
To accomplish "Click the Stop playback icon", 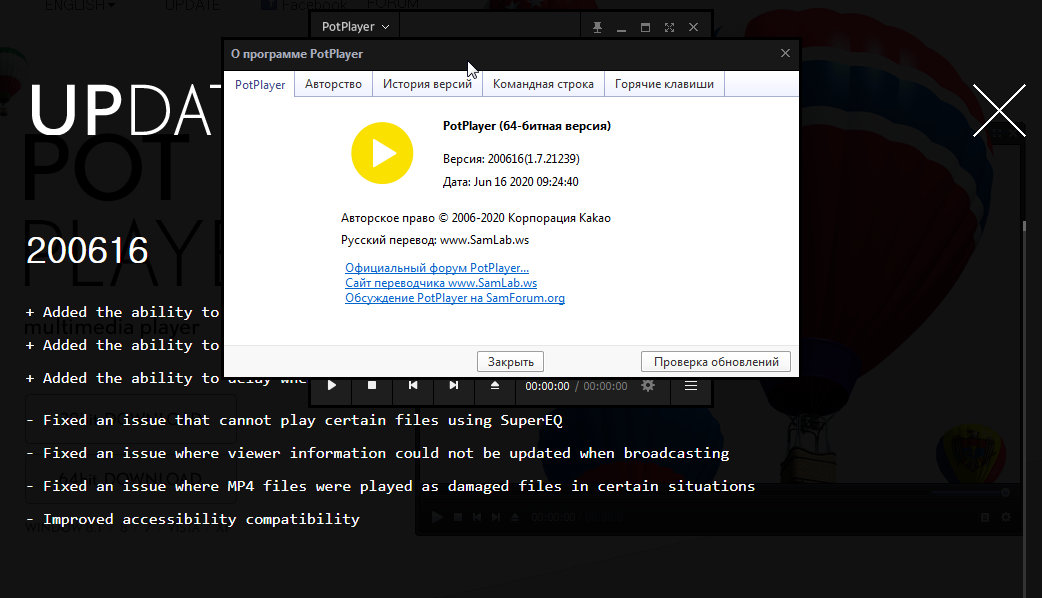I will tap(372, 385).
